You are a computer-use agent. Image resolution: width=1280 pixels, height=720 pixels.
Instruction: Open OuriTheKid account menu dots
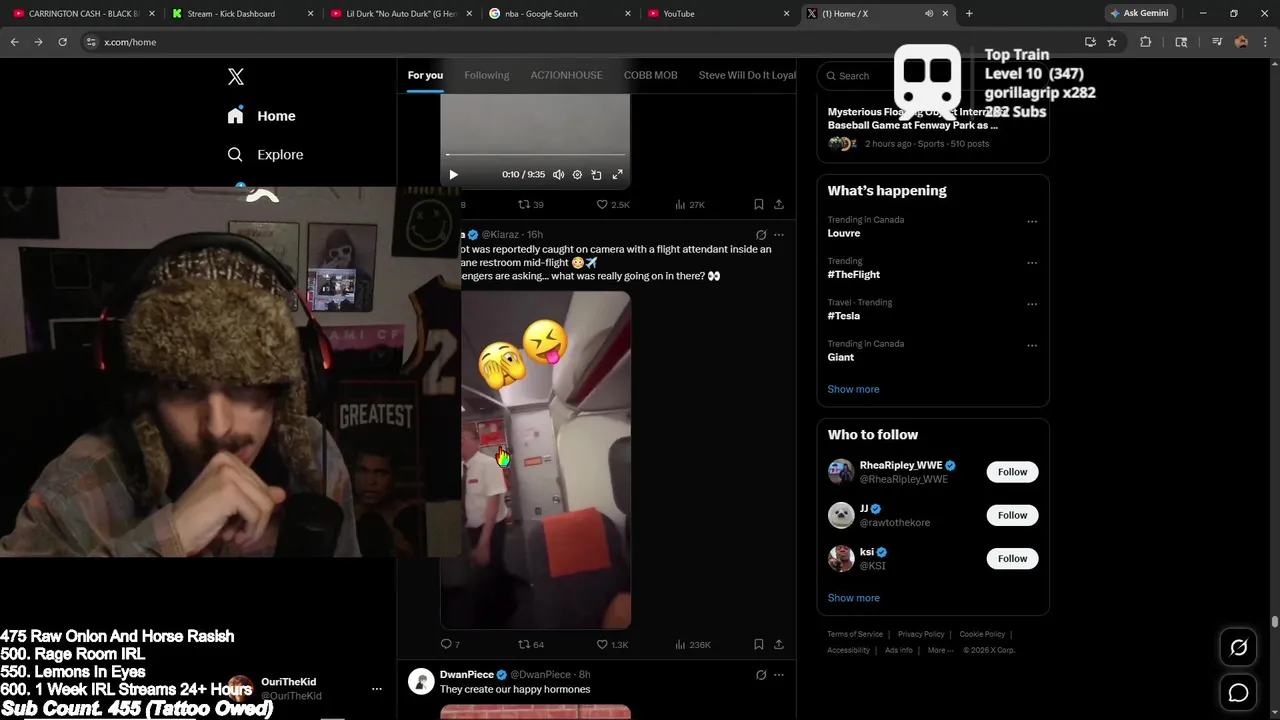click(x=377, y=689)
